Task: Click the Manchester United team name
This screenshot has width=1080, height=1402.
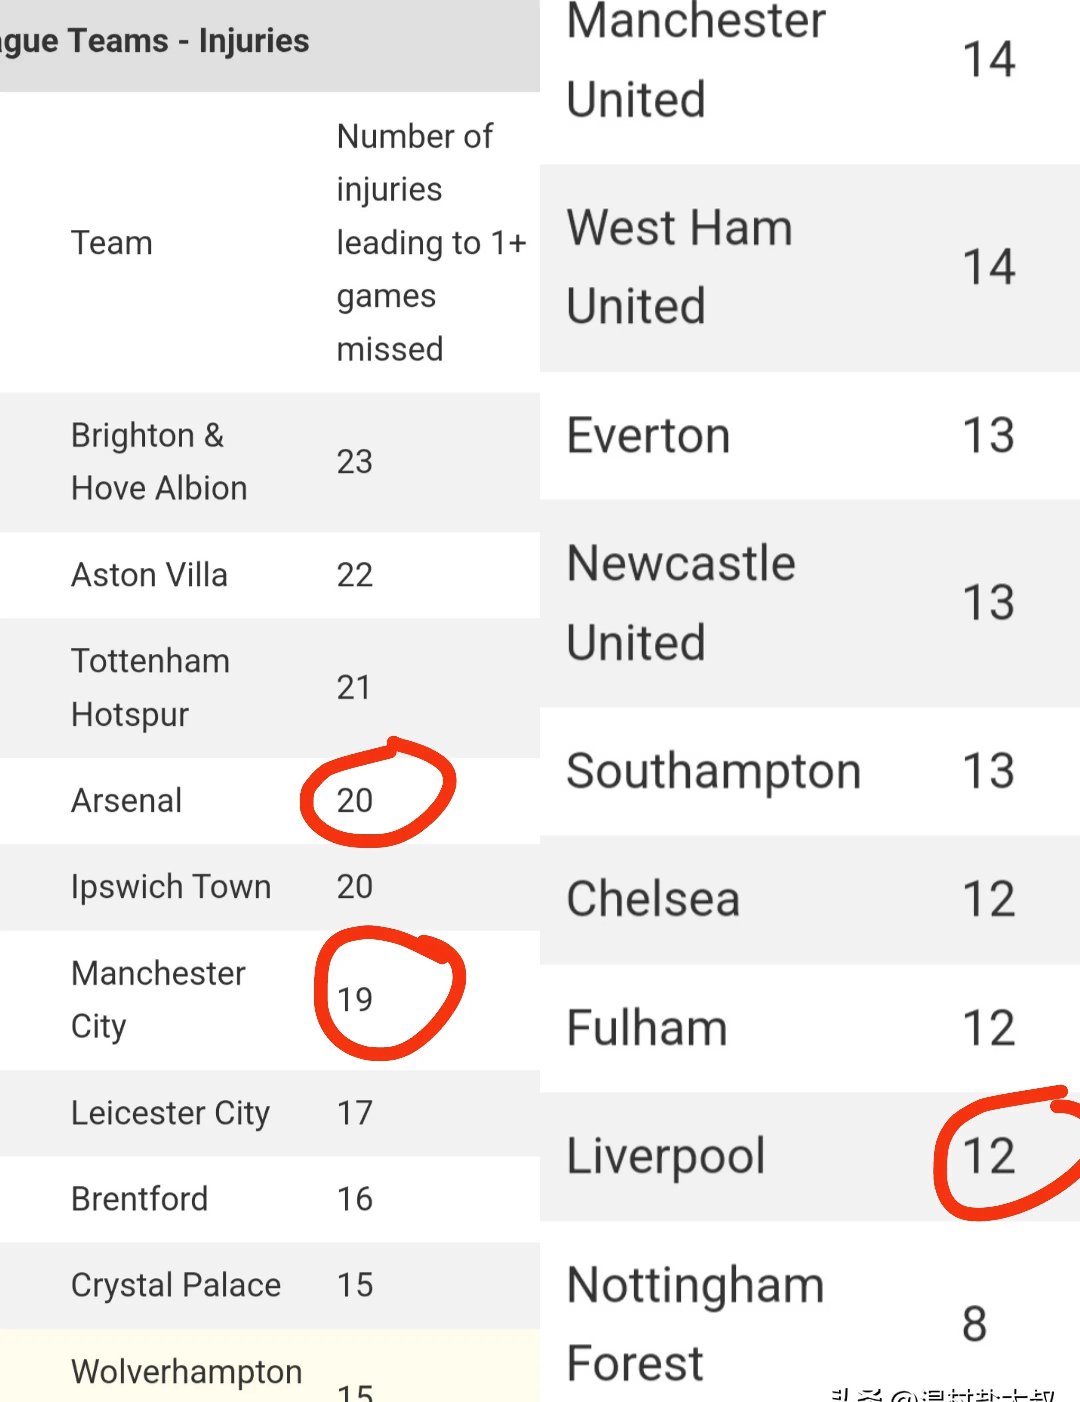Action: click(x=696, y=60)
